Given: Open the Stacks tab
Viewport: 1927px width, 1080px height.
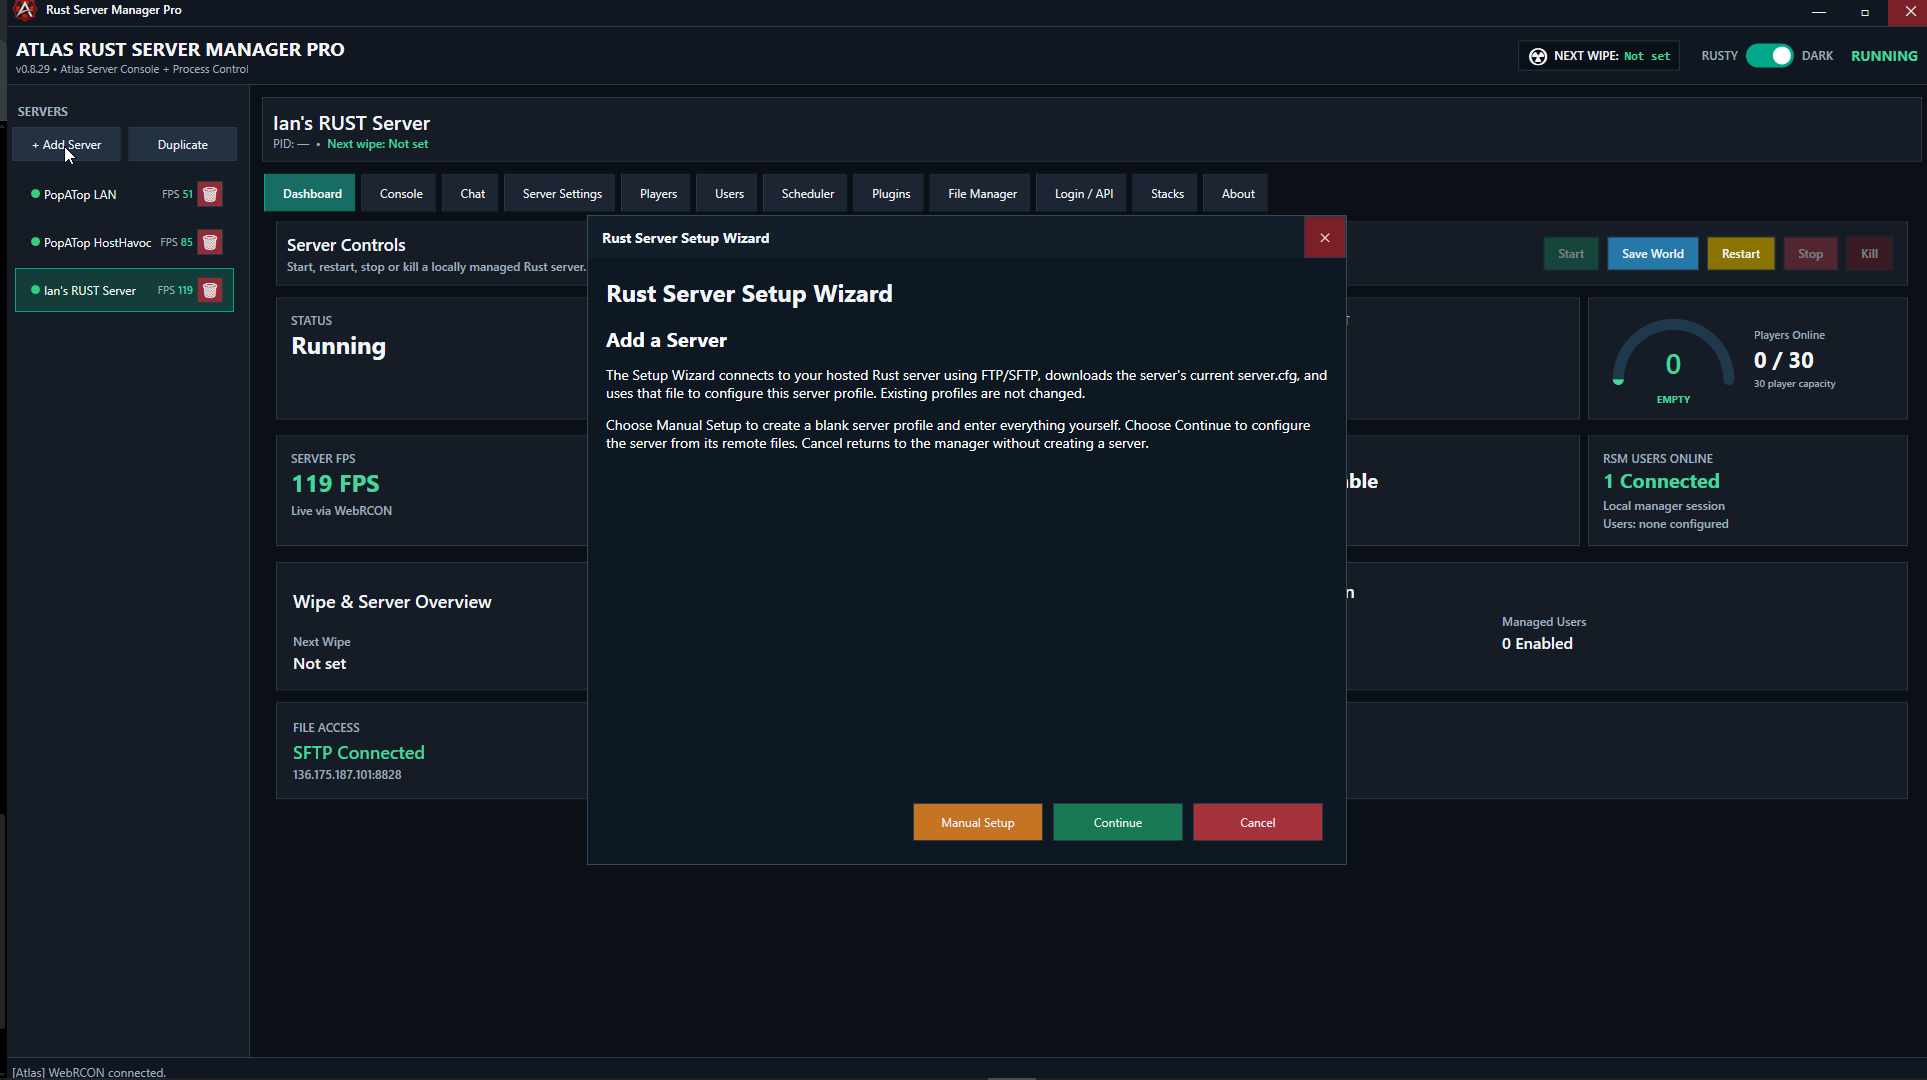Looking at the screenshot, I should pos(1167,194).
